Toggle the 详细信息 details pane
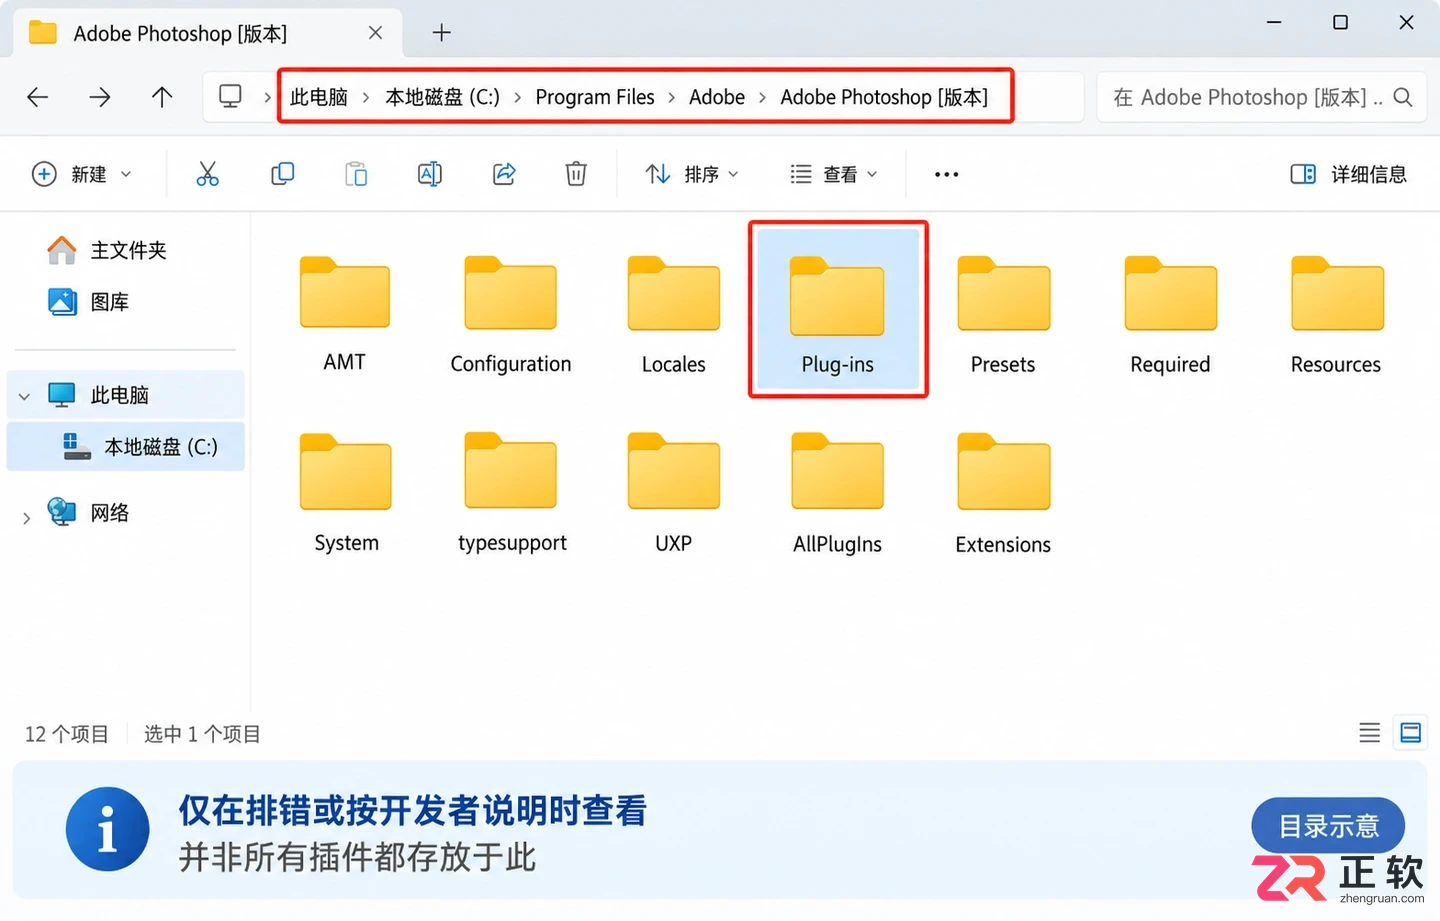This screenshot has width=1440, height=921. coord(1348,174)
